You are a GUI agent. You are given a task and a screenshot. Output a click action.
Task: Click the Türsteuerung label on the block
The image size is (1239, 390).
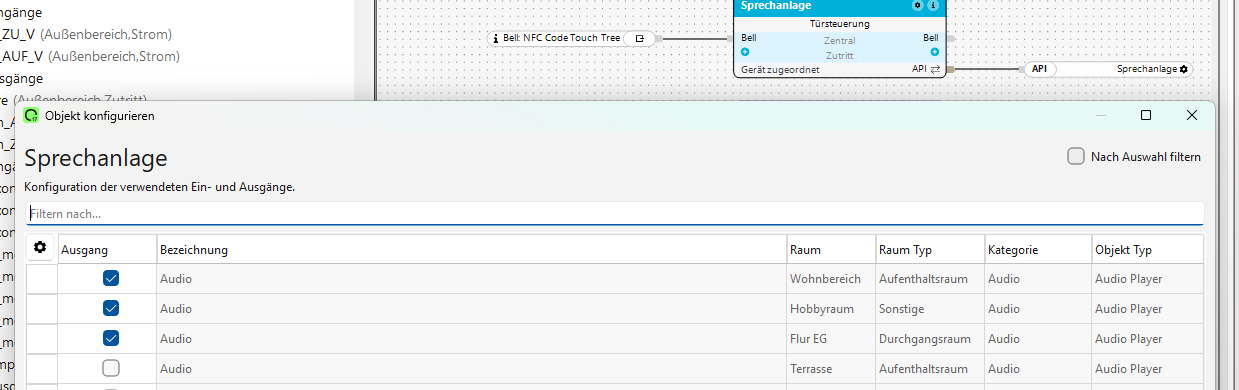pos(839,23)
